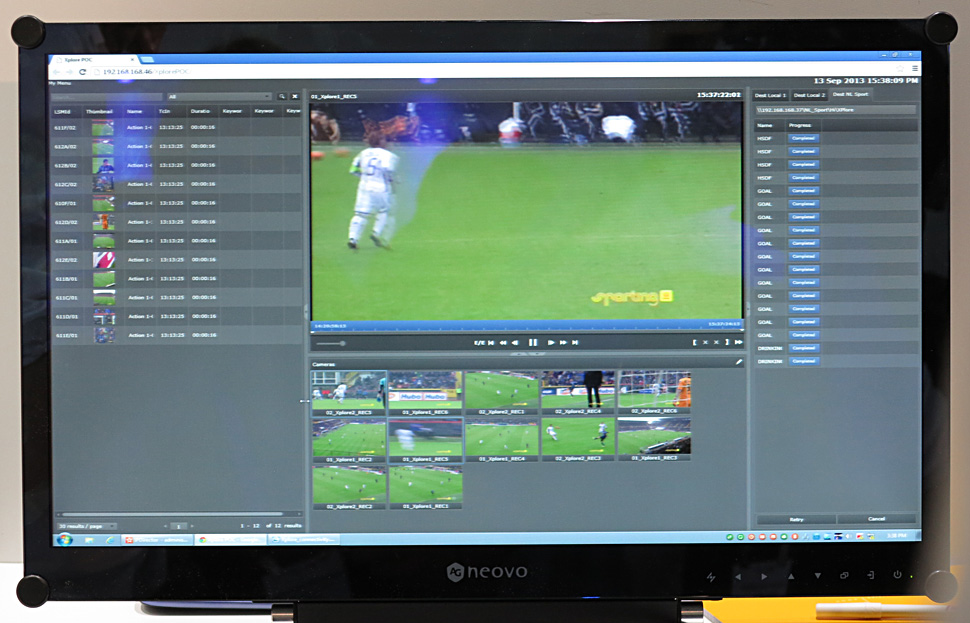This screenshot has width=970, height=623.
Task: Jump to the end of the clip
Action: pyautogui.click(x=575, y=342)
